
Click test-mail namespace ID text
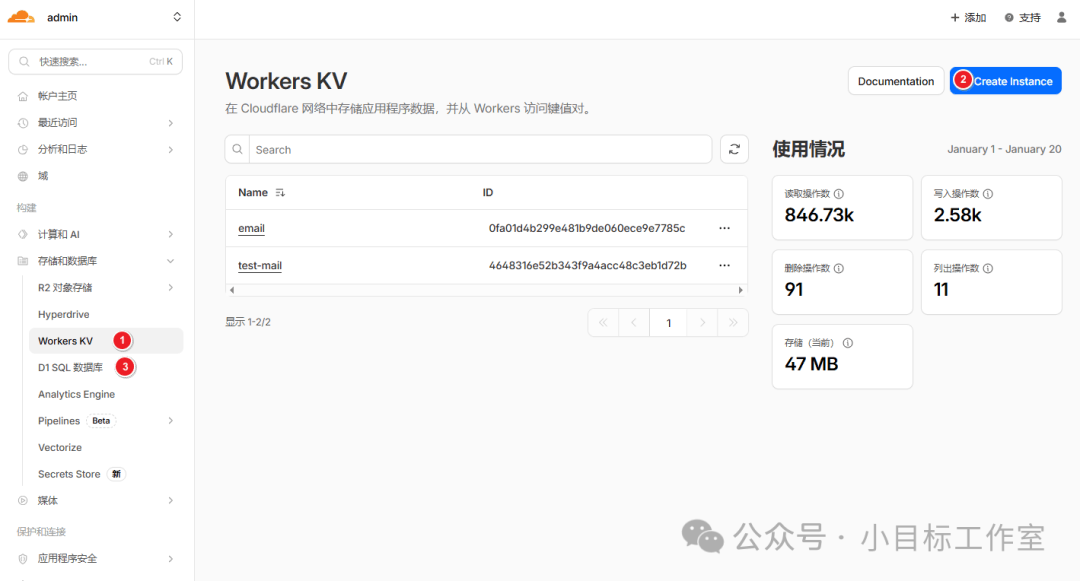588,266
